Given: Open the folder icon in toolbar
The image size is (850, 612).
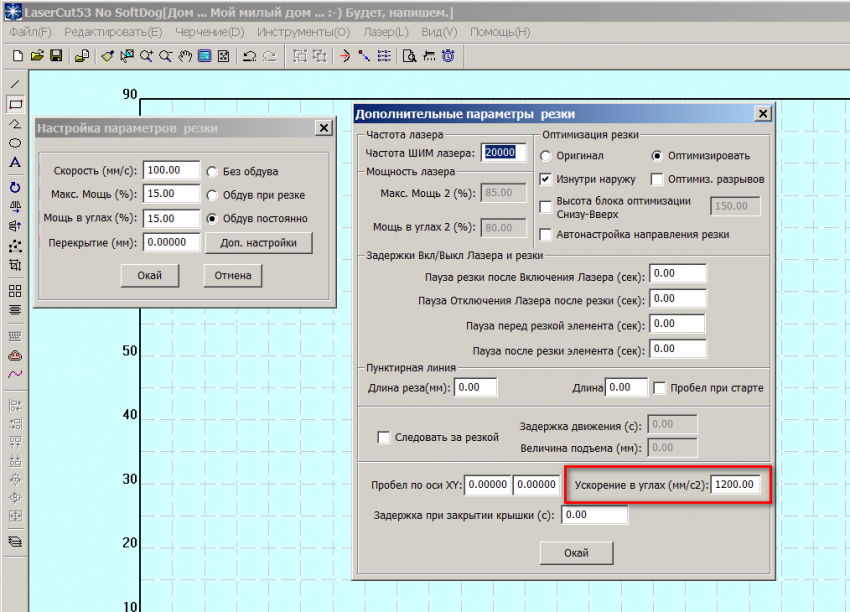Looking at the screenshot, I should (37, 55).
